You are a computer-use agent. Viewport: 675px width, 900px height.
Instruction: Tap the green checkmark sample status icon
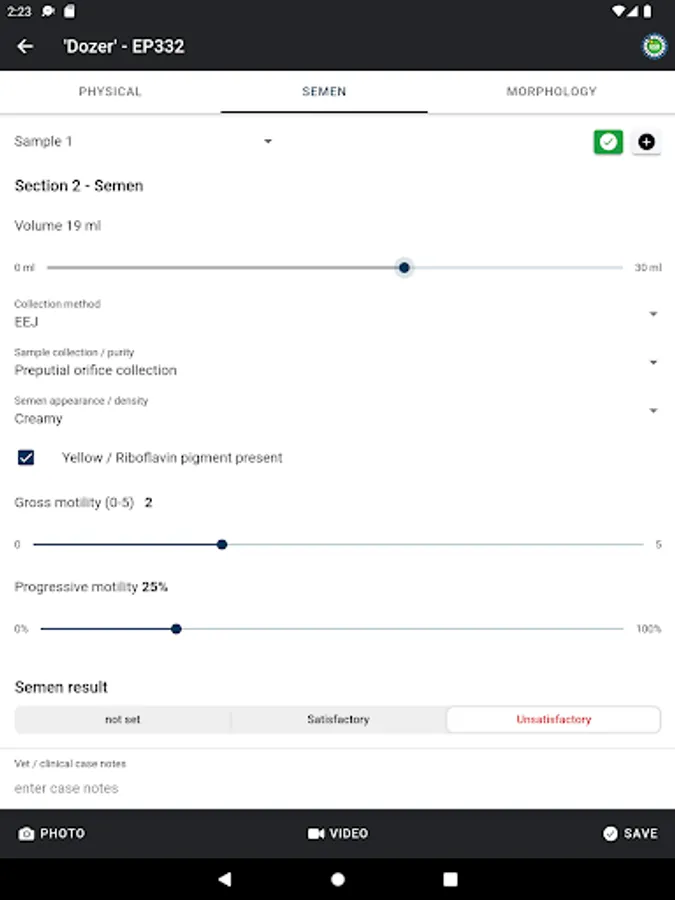pos(608,142)
